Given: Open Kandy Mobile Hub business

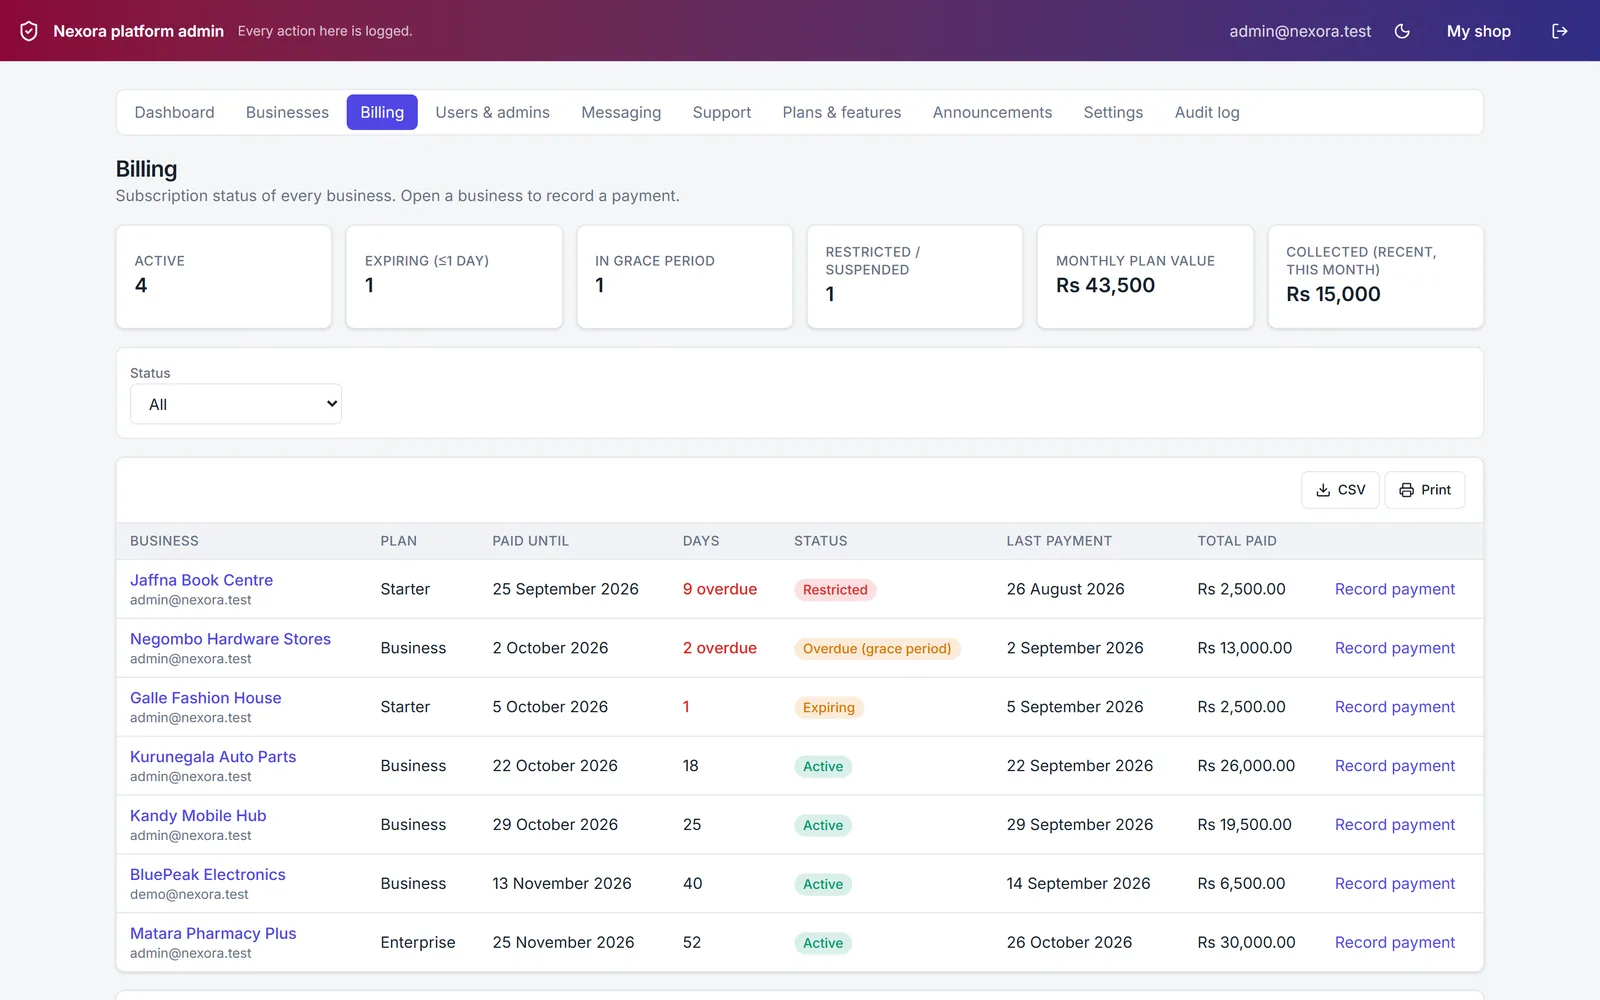Looking at the screenshot, I should tap(198, 816).
